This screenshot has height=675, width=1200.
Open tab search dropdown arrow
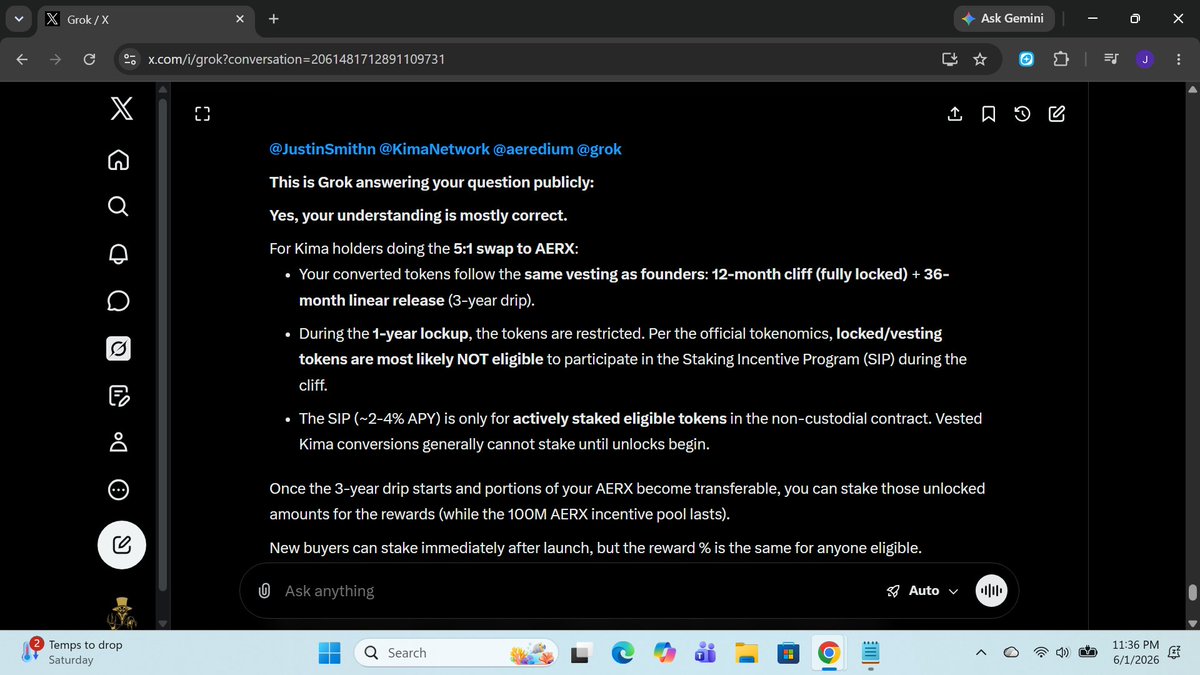(19, 18)
